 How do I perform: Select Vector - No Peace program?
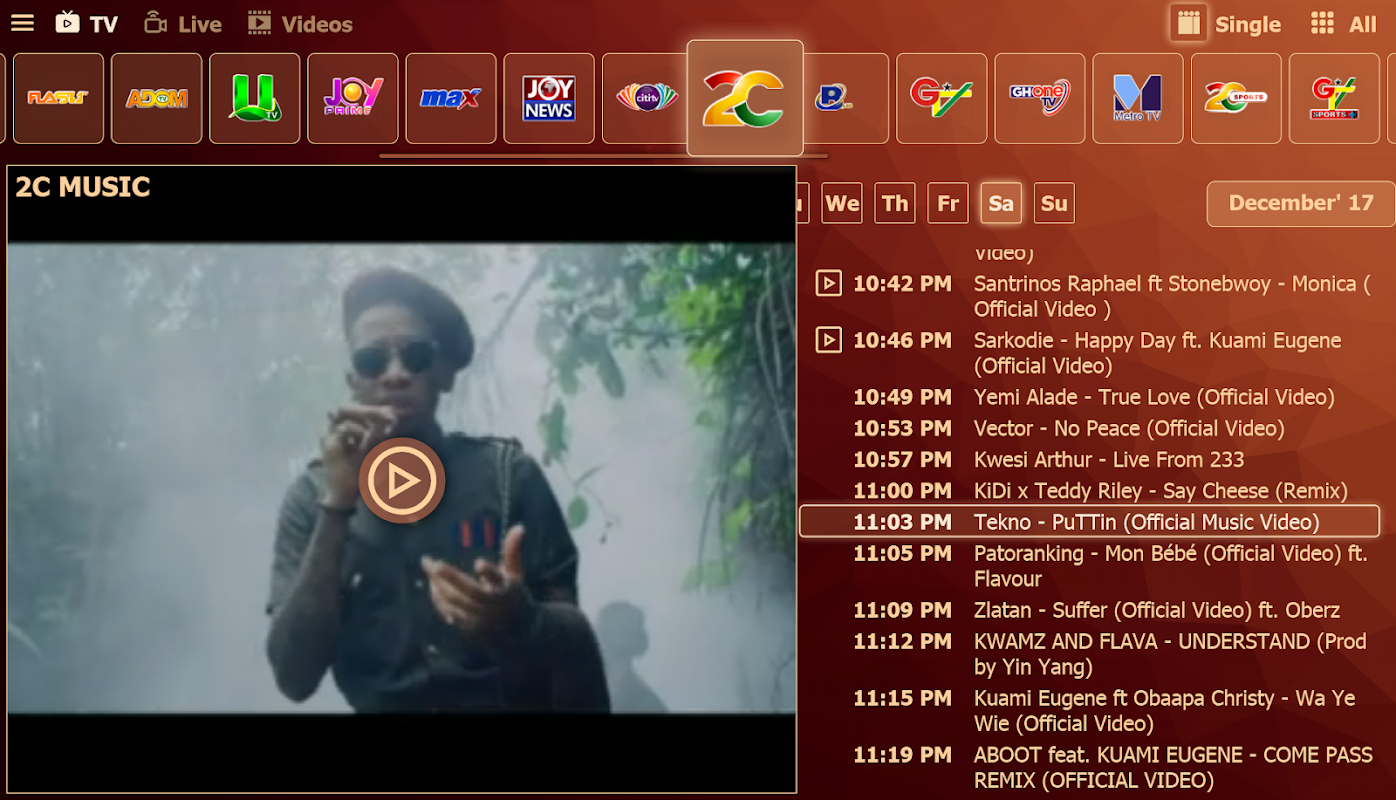(1129, 428)
